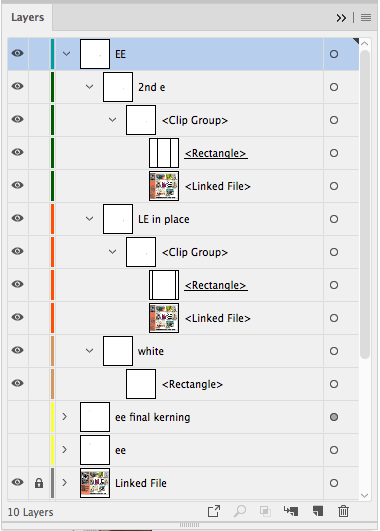Click the Make/Release Clipping Mask icon
This screenshot has width=380, height=531.
point(265,511)
